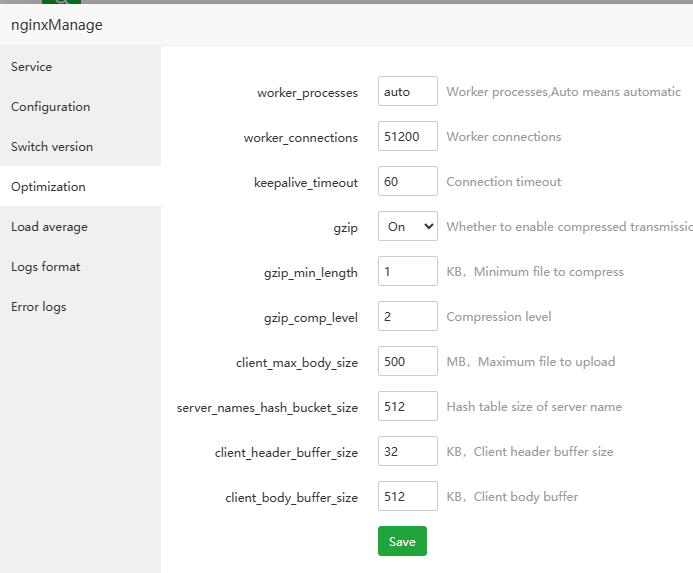
Task: Click the client_max_body_size field
Action: pos(408,362)
